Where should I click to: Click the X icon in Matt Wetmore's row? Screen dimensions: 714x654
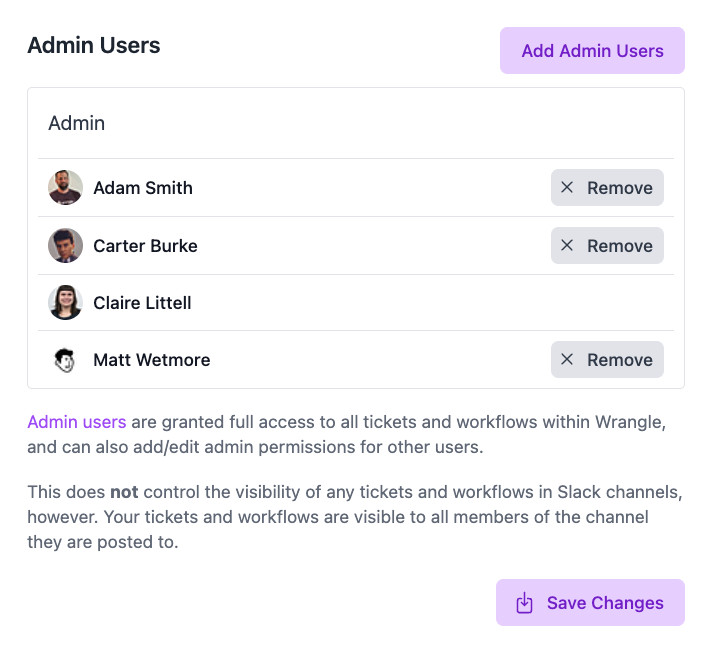click(567, 360)
